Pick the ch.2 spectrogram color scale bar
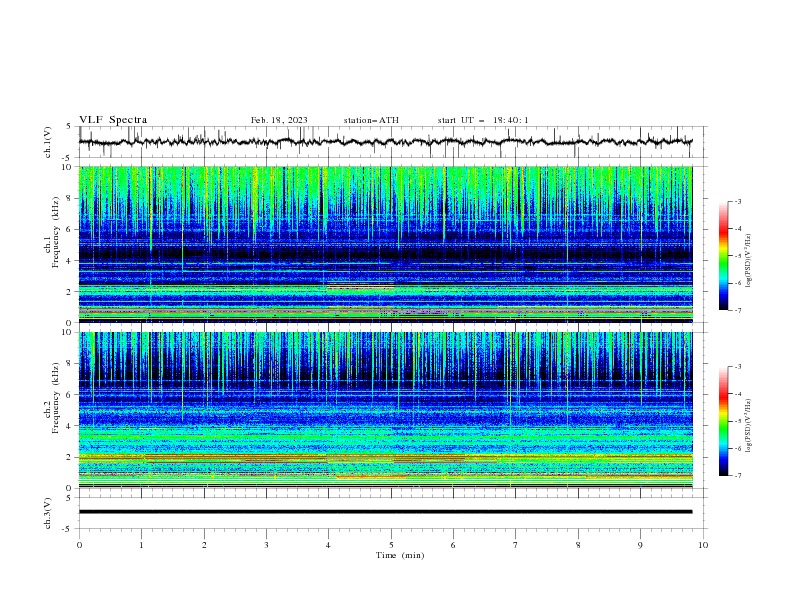The image size is (792, 612). (724, 421)
